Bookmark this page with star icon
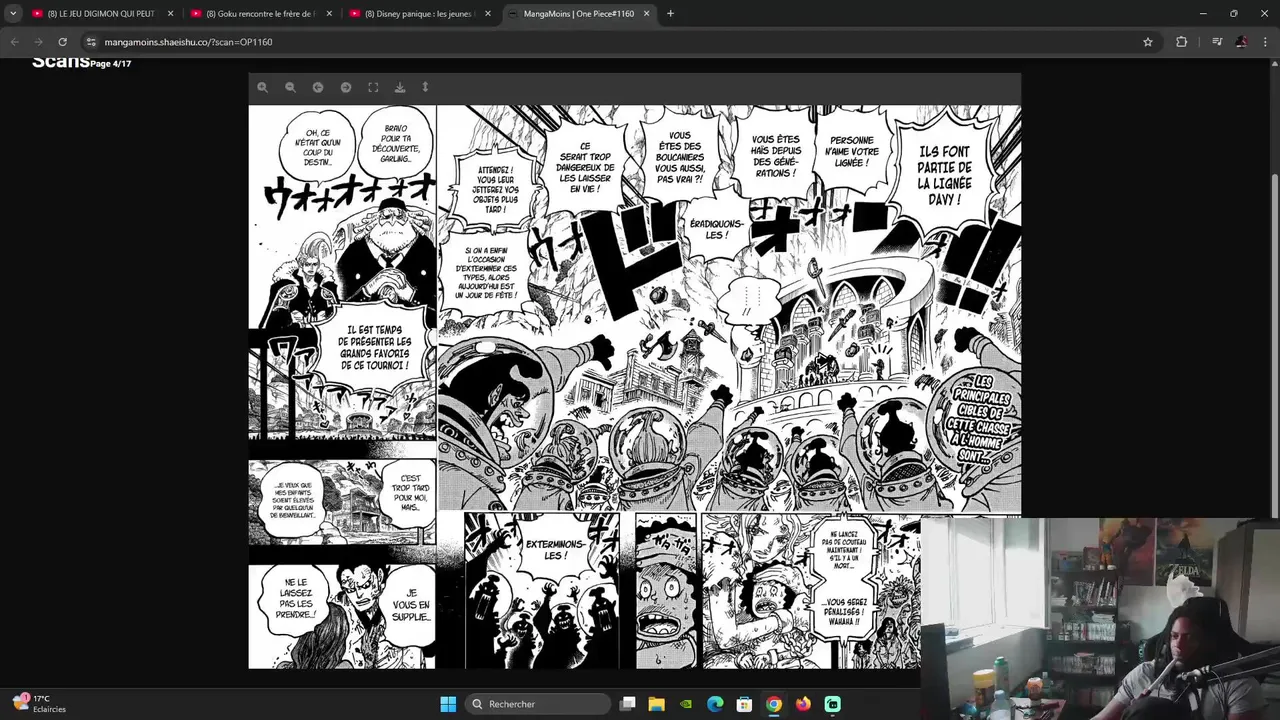Screen dimensions: 1280x720 tap(1148, 42)
